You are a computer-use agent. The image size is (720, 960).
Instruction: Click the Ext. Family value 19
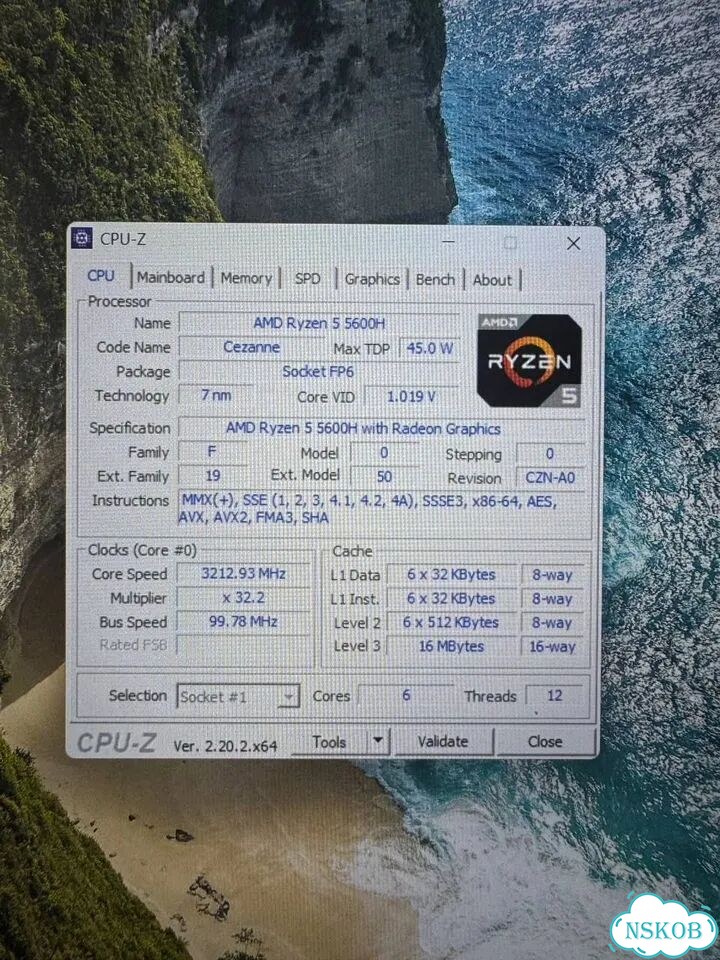click(x=212, y=476)
